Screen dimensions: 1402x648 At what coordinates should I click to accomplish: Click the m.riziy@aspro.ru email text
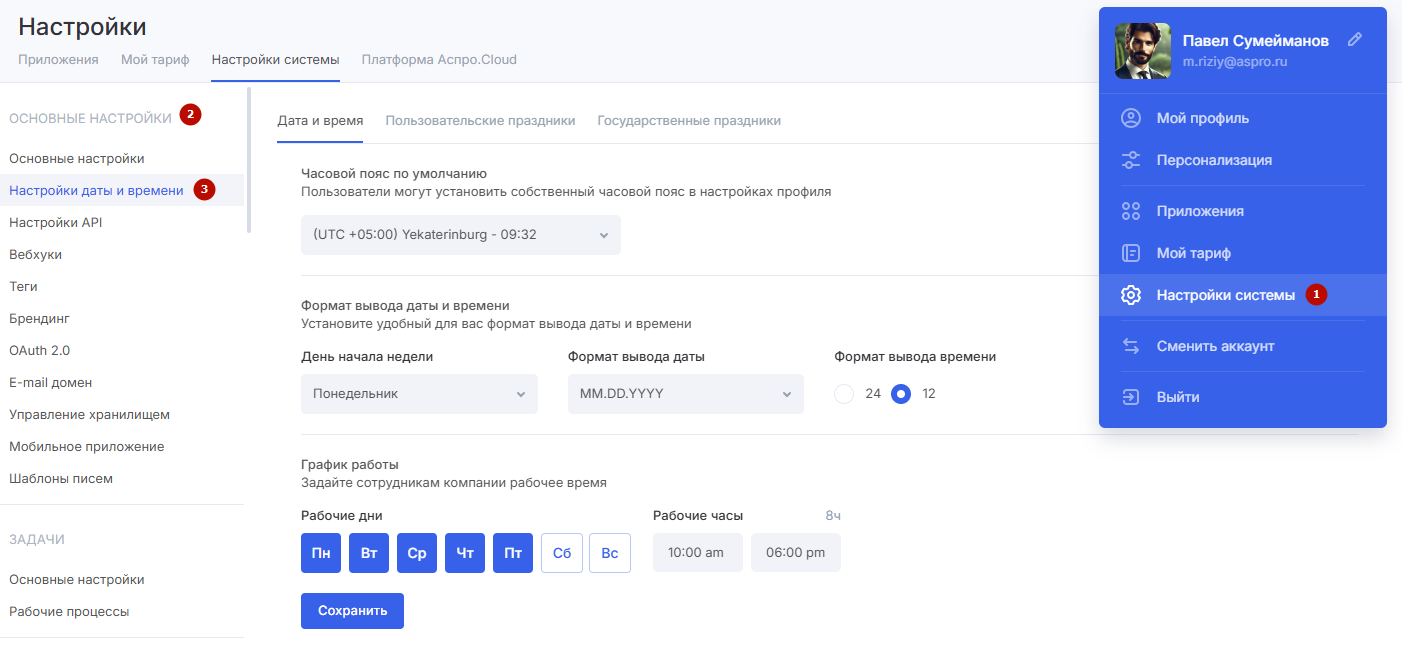(1234, 61)
